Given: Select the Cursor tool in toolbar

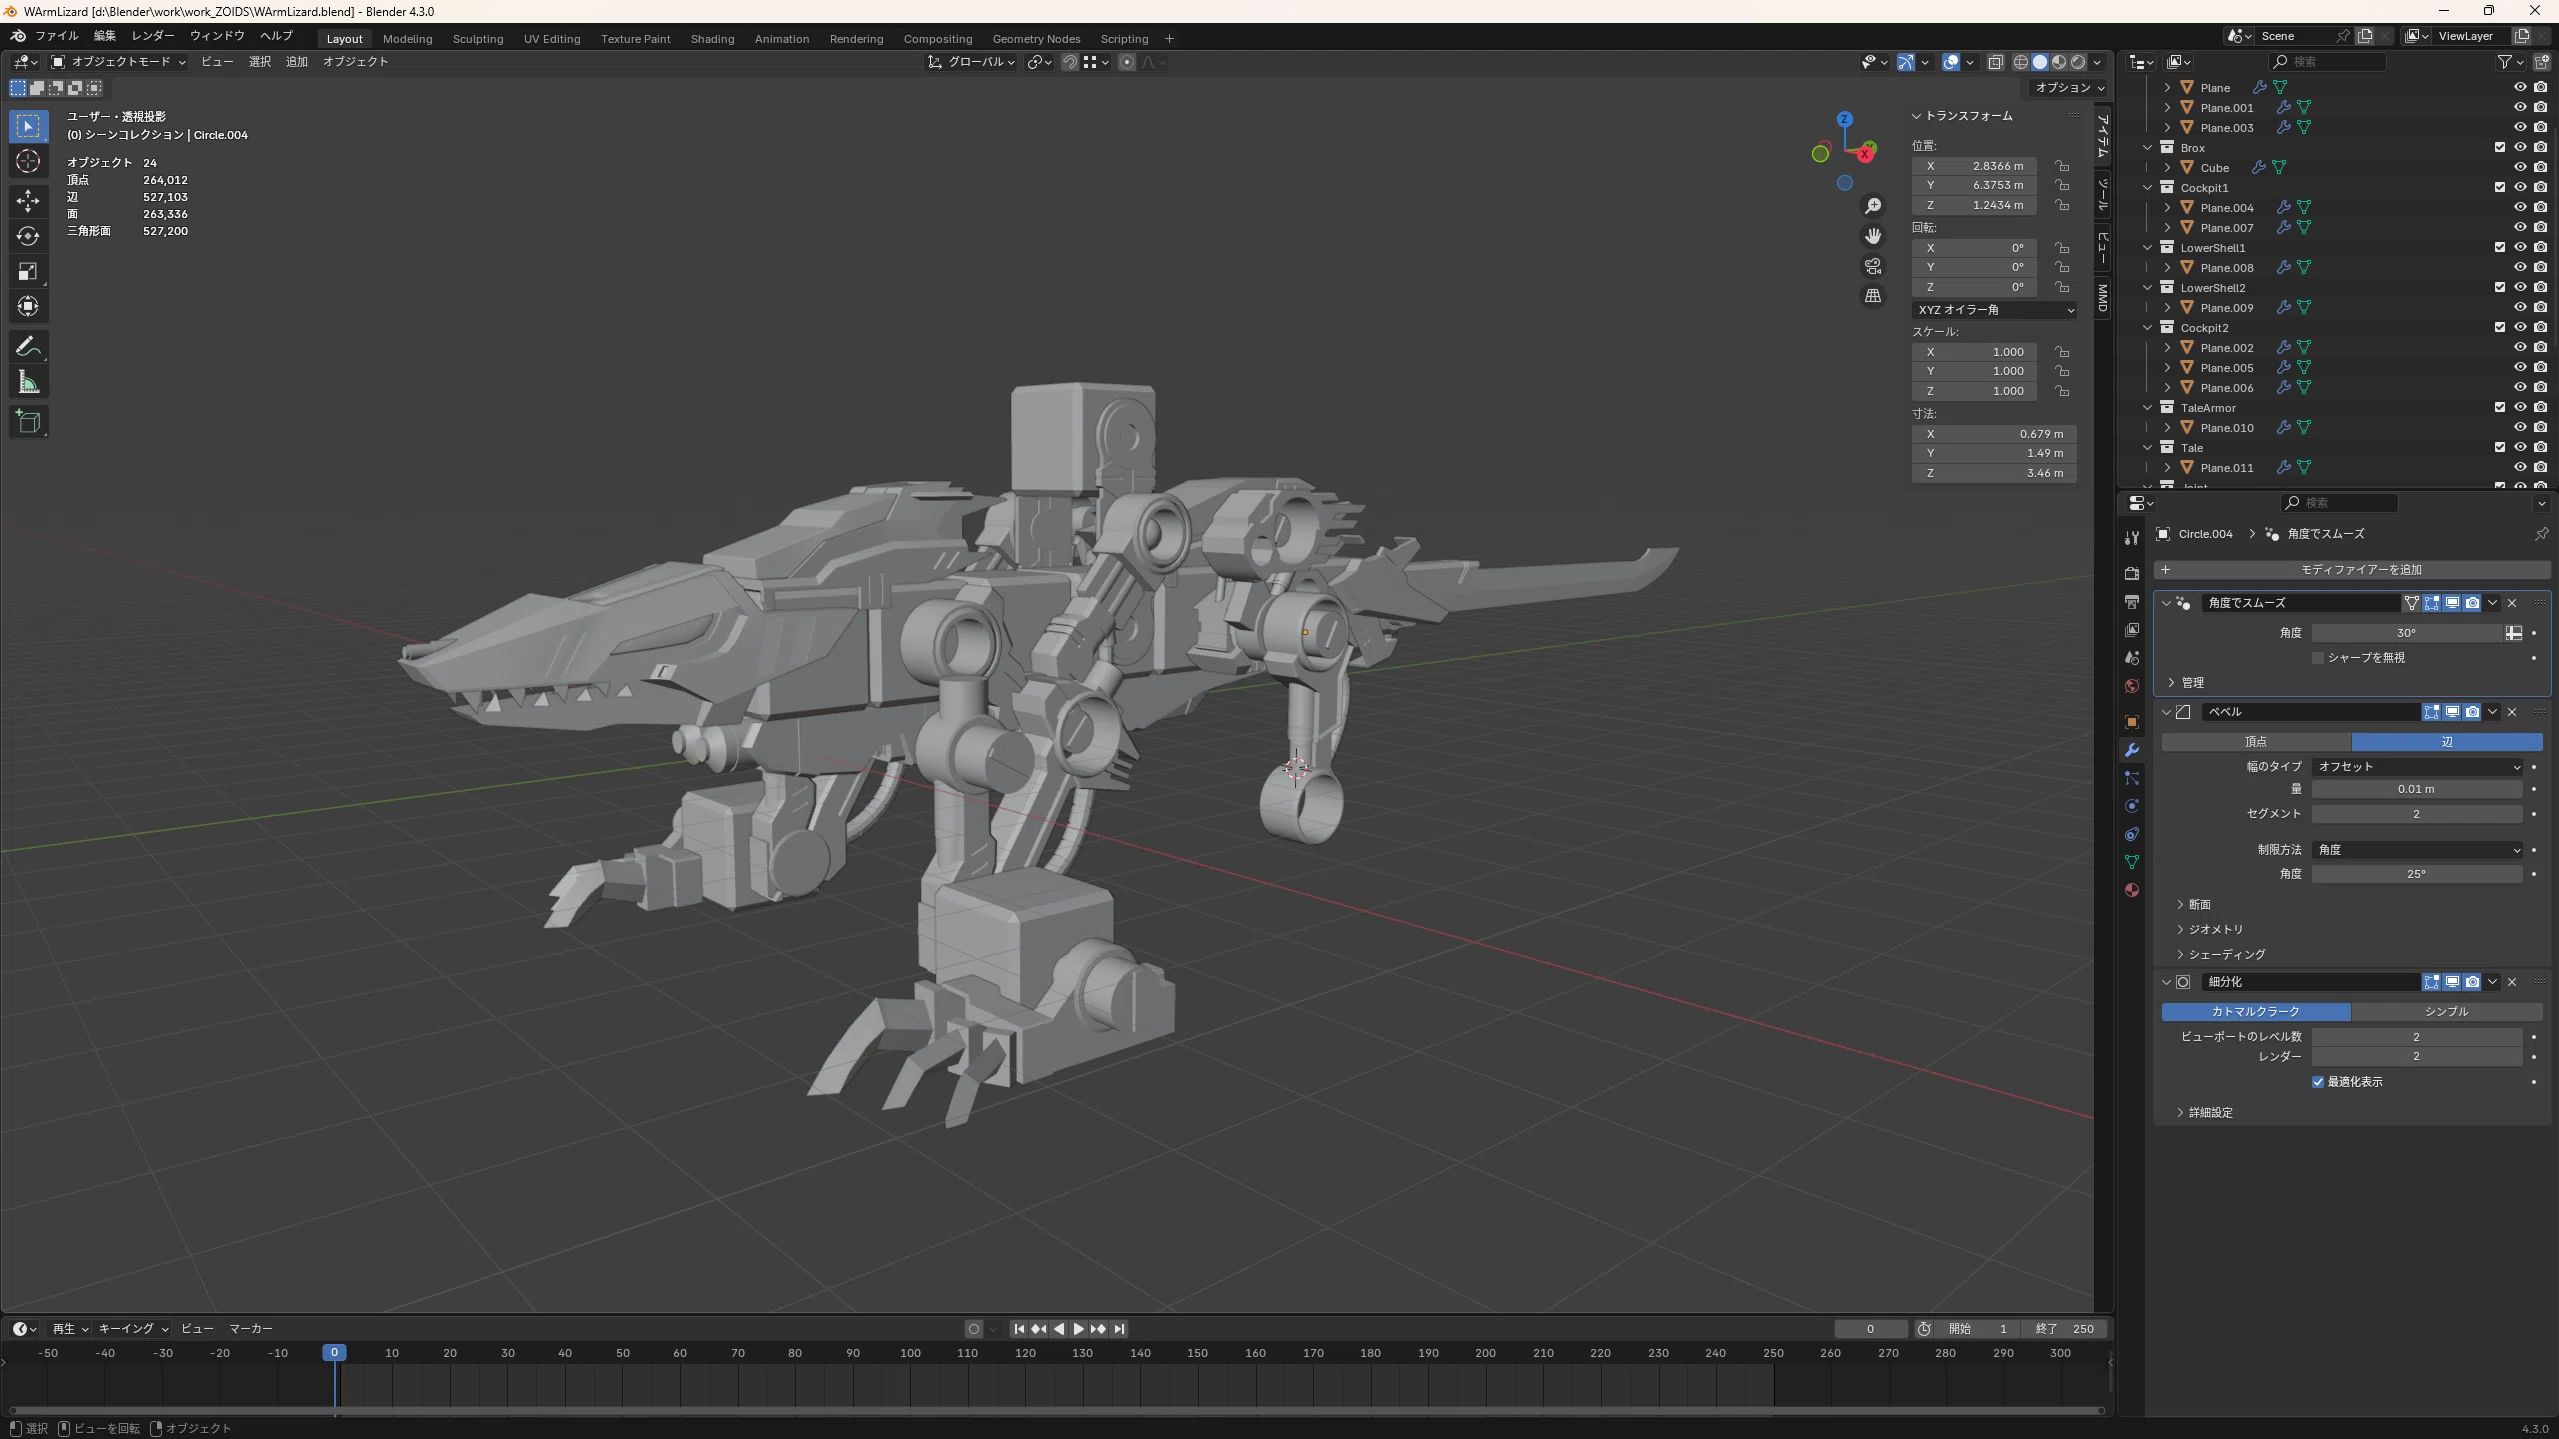Looking at the screenshot, I should (x=28, y=161).
